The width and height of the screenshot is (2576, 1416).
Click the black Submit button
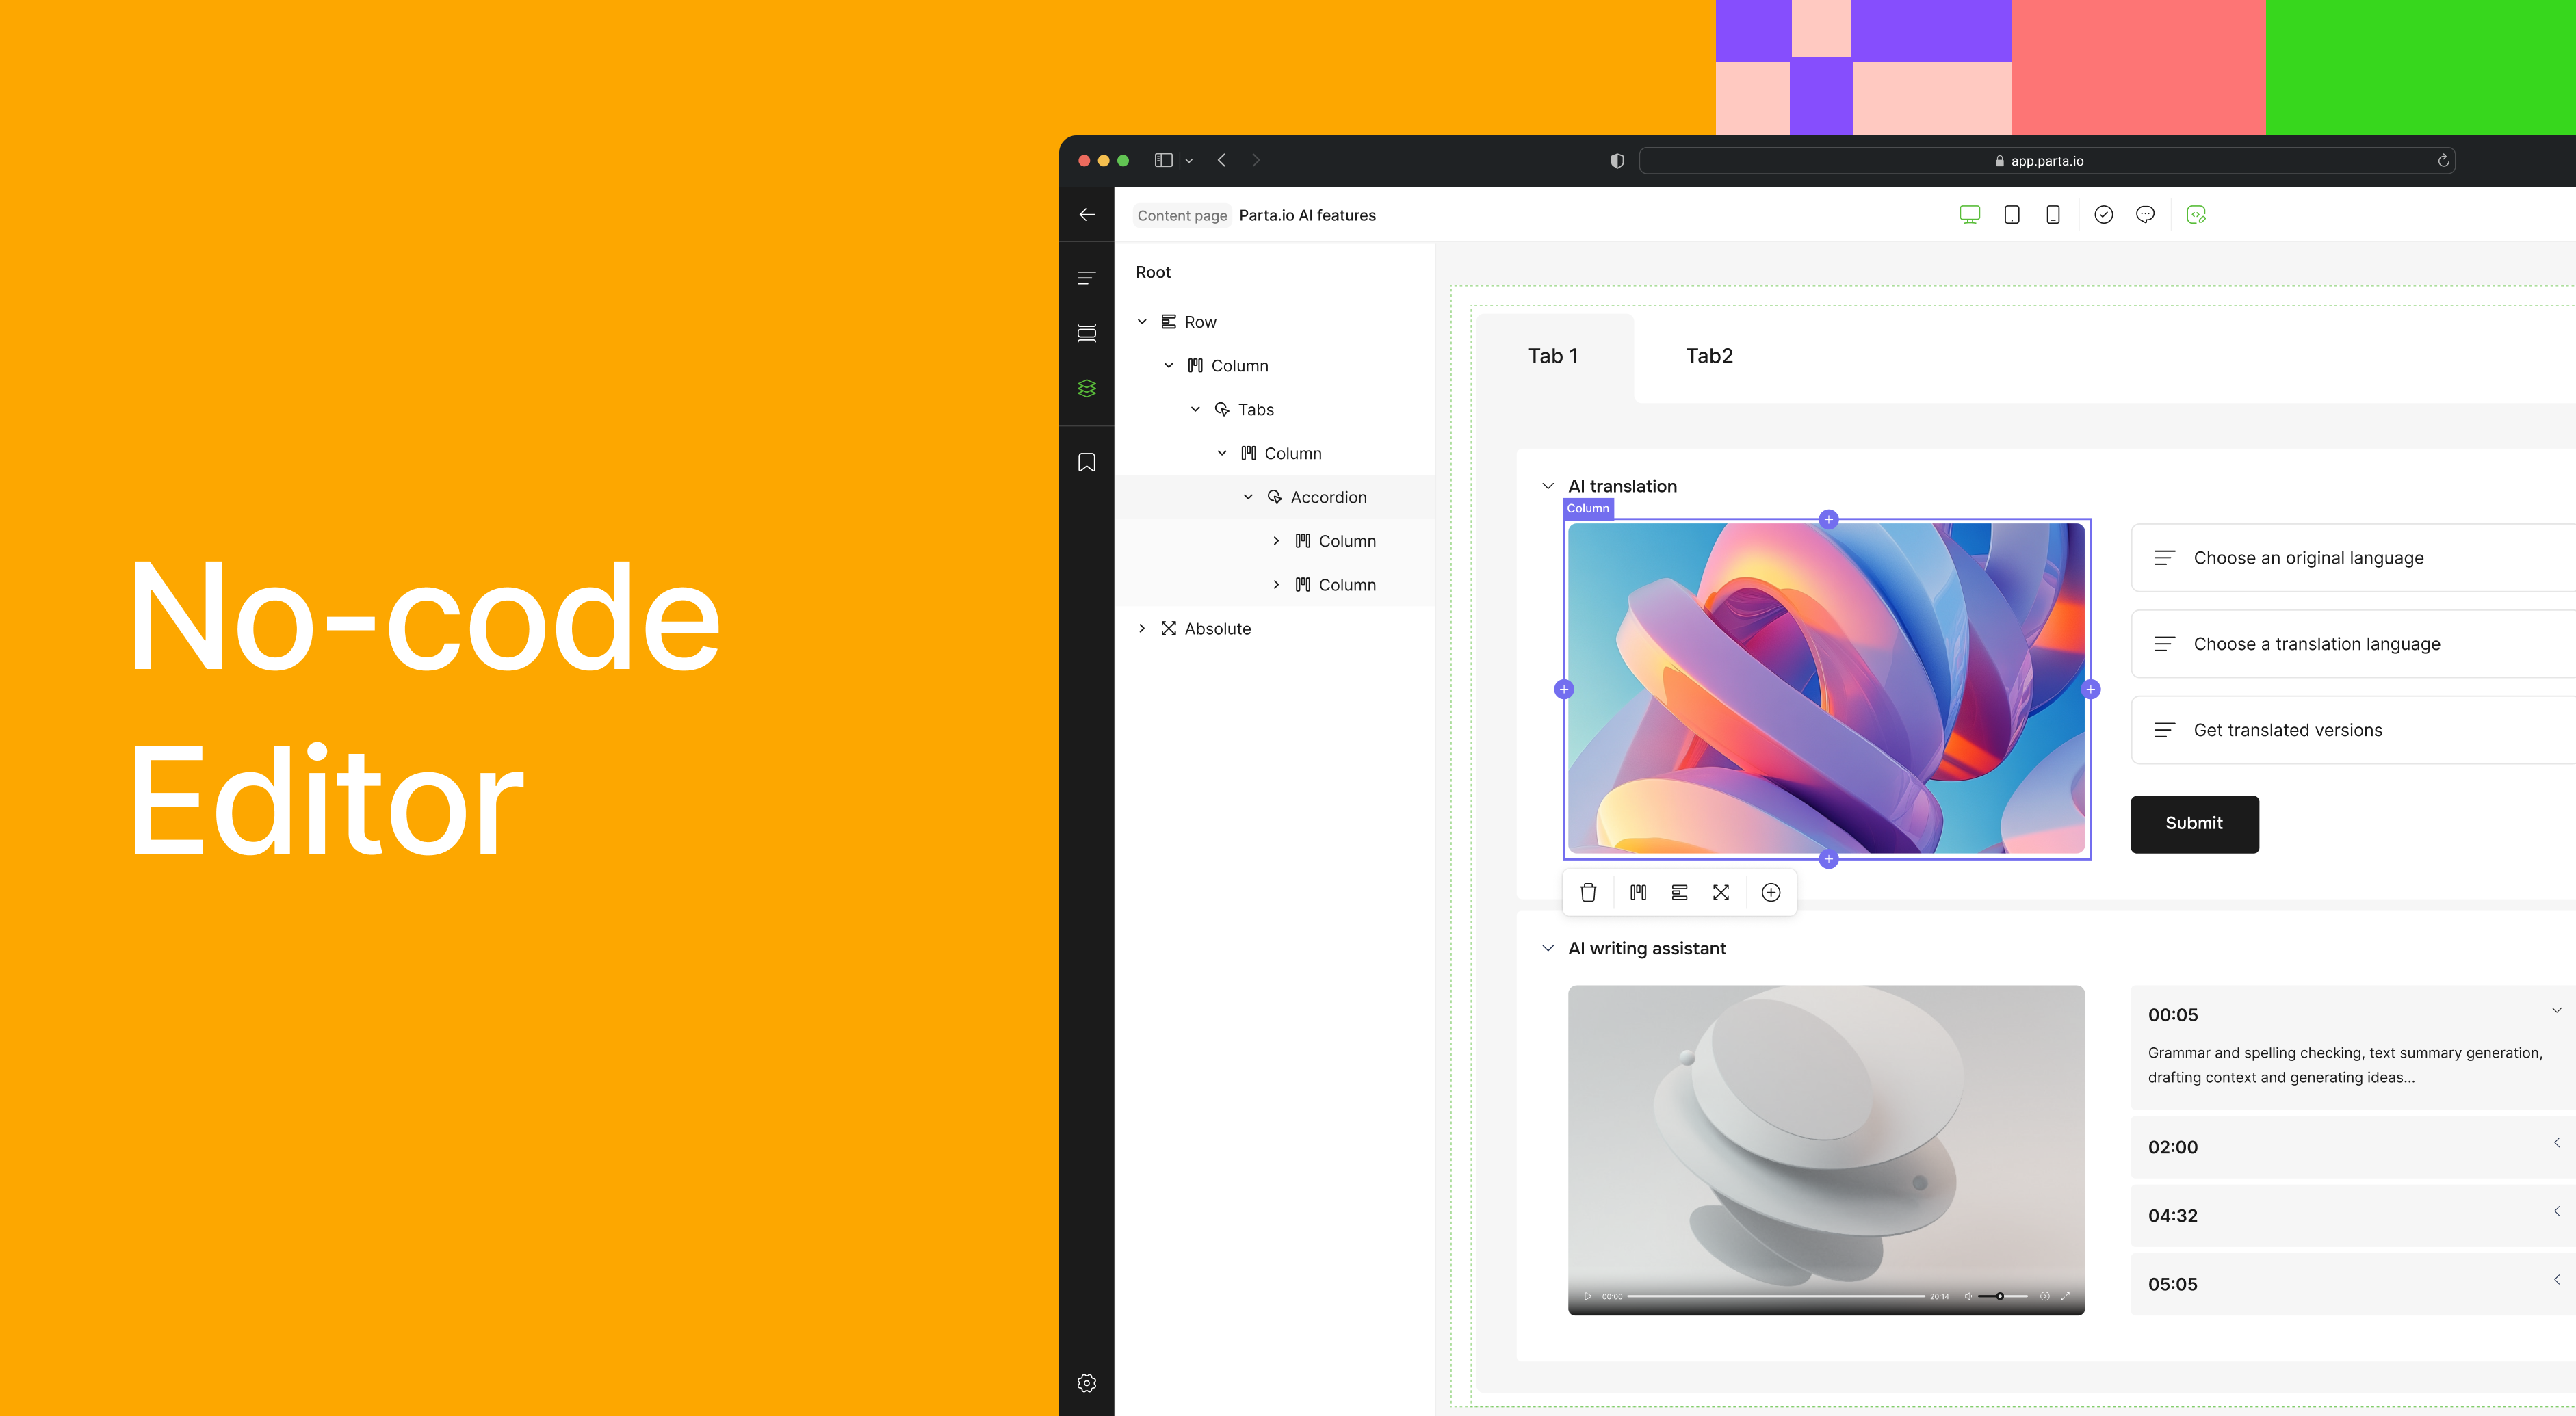click(2193, 823)
